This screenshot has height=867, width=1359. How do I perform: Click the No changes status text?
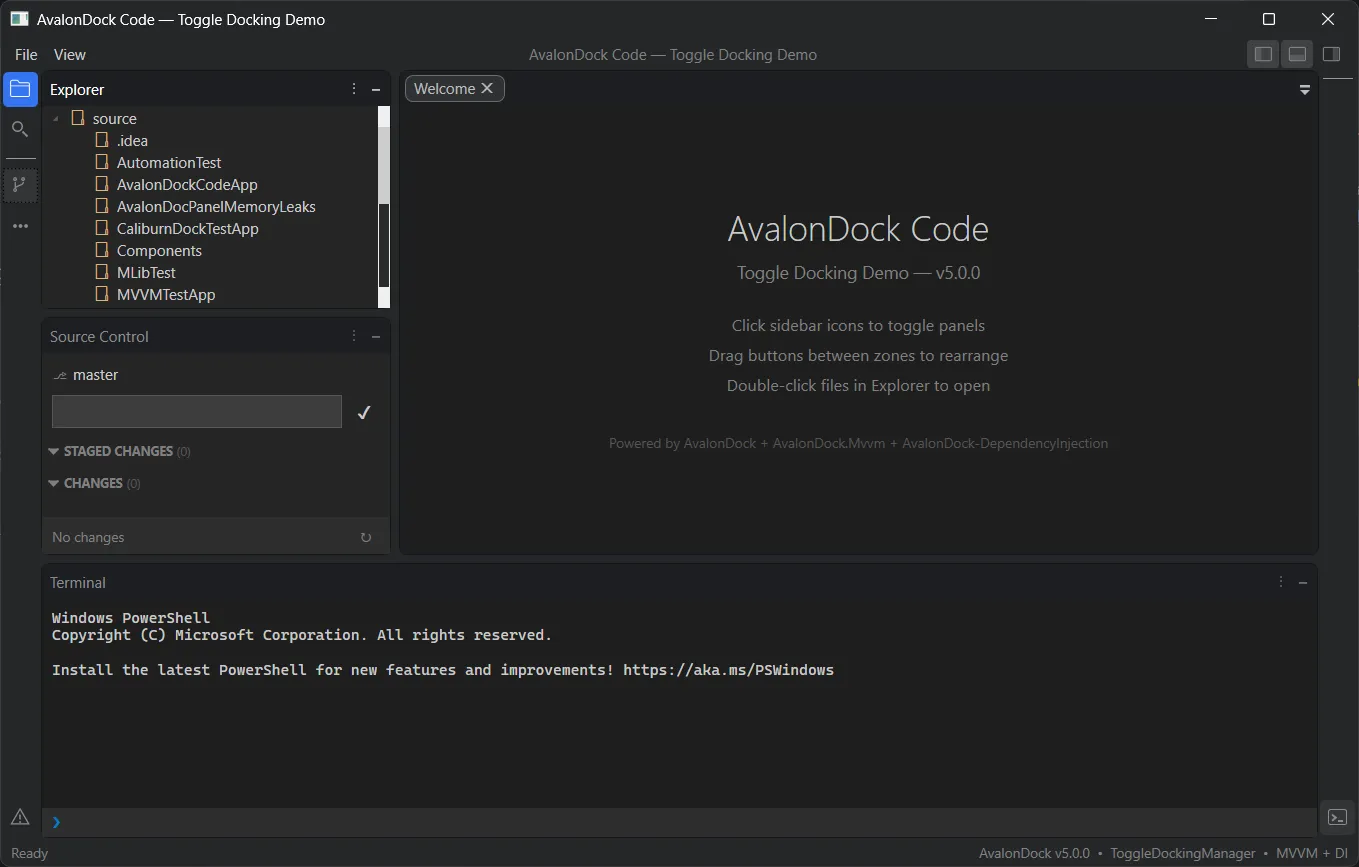coord(88,537)
